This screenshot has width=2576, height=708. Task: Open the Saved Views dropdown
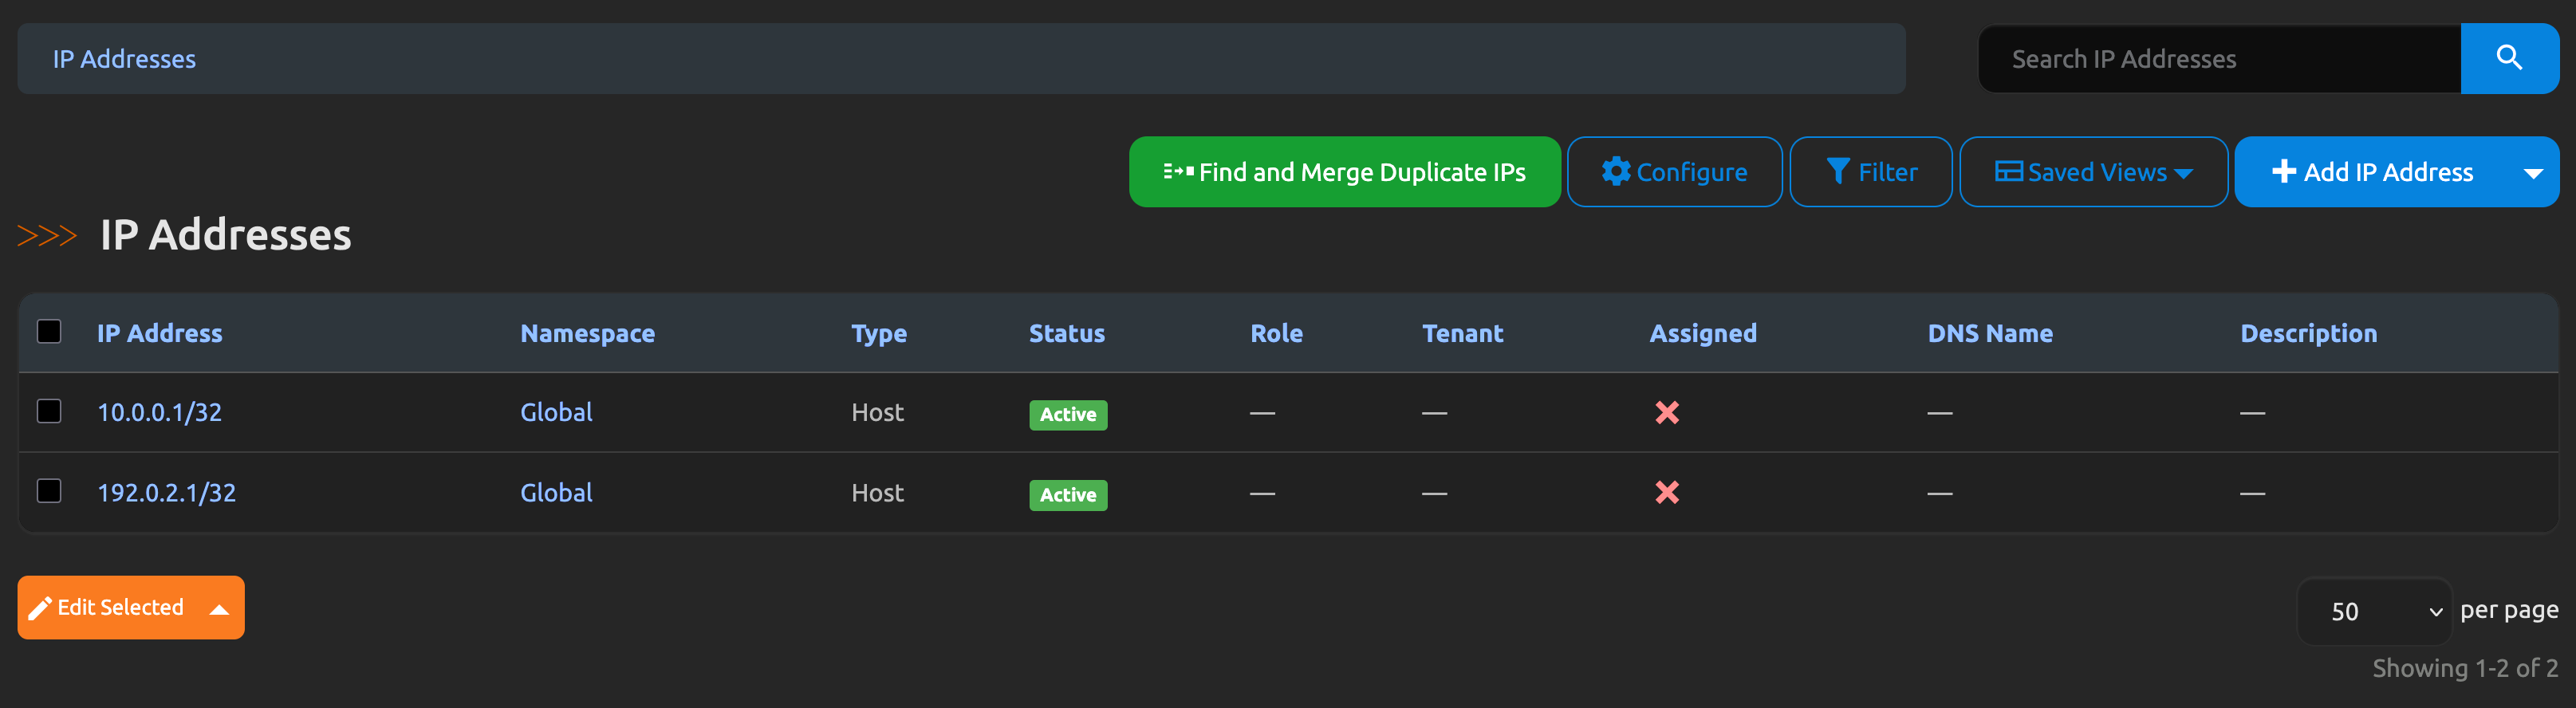click(2093, 172)
